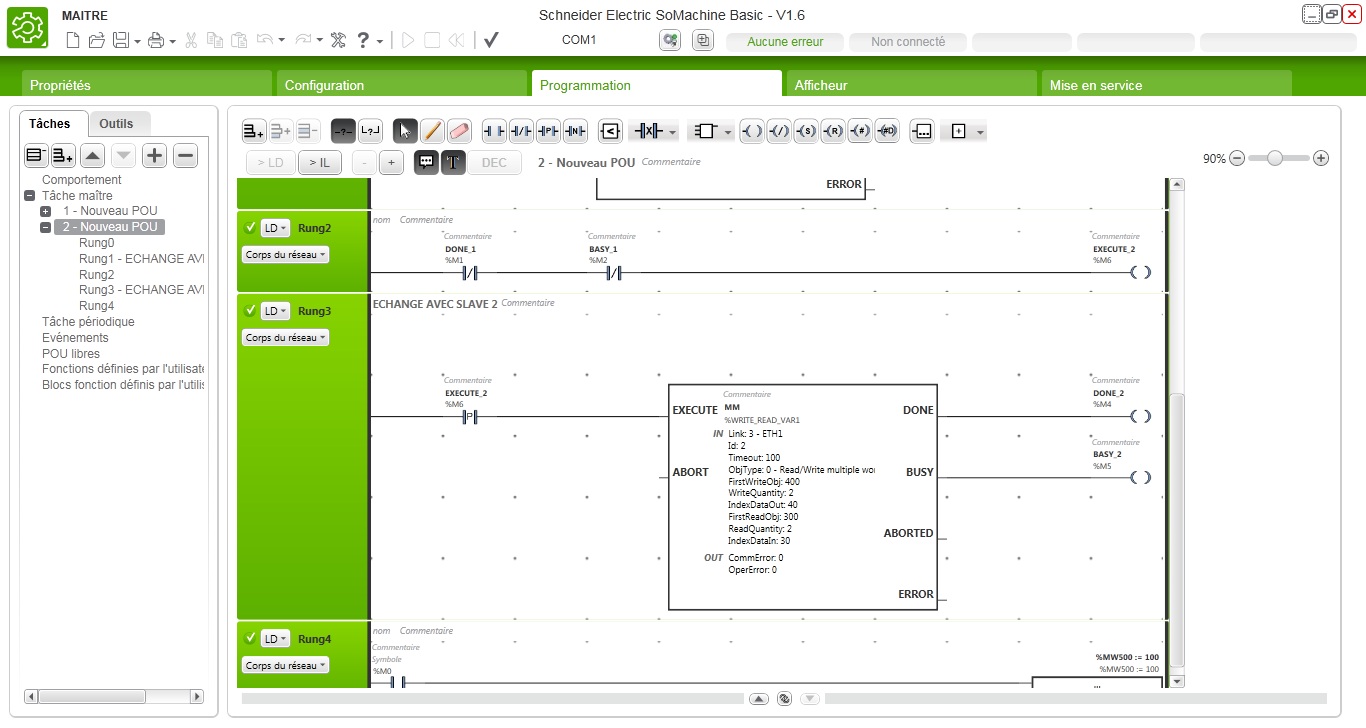Insert a normally closed contact
The height and width of the screenshot is (728, 1366).
[521, 131]
